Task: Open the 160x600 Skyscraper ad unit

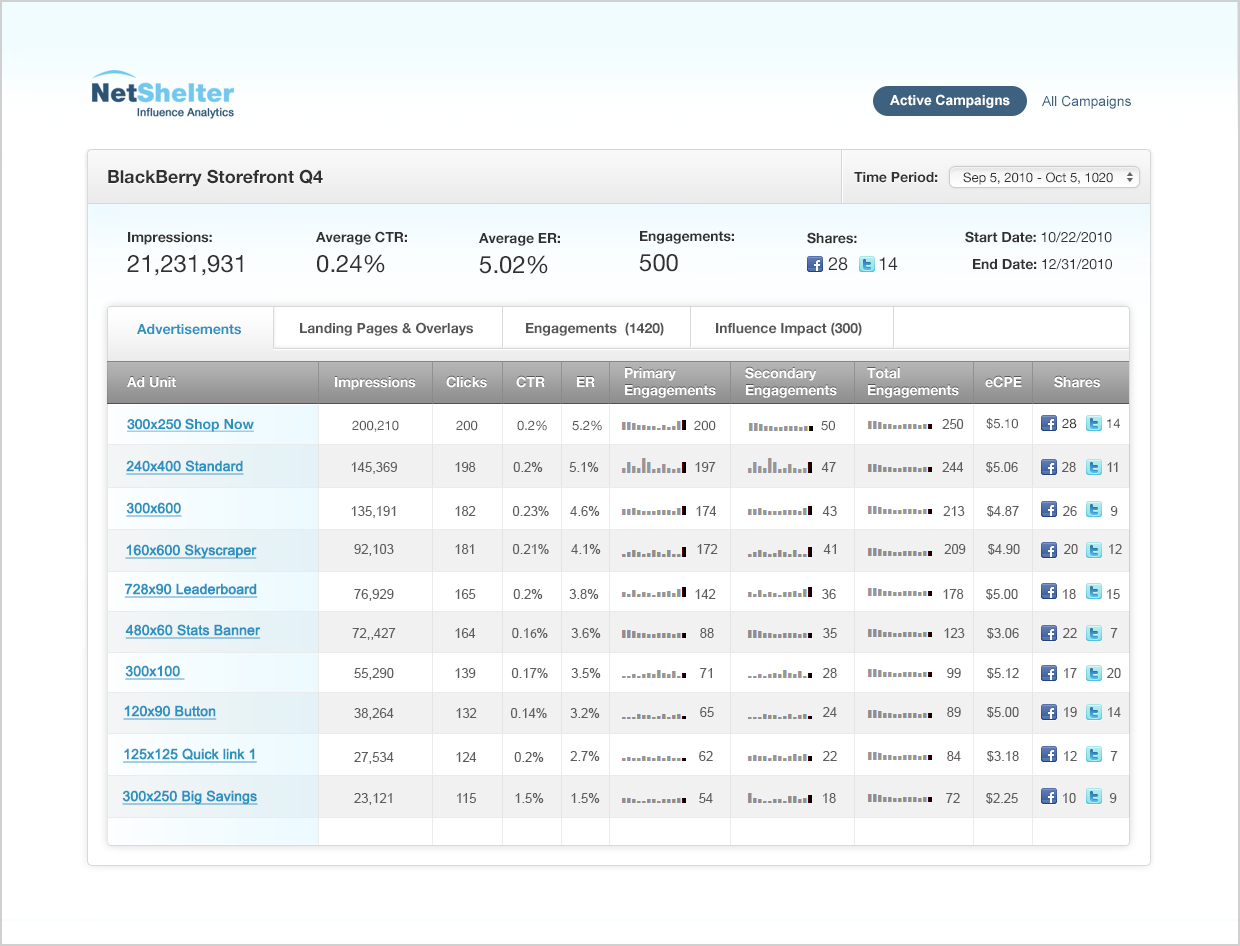Action: tap(191, 550)
